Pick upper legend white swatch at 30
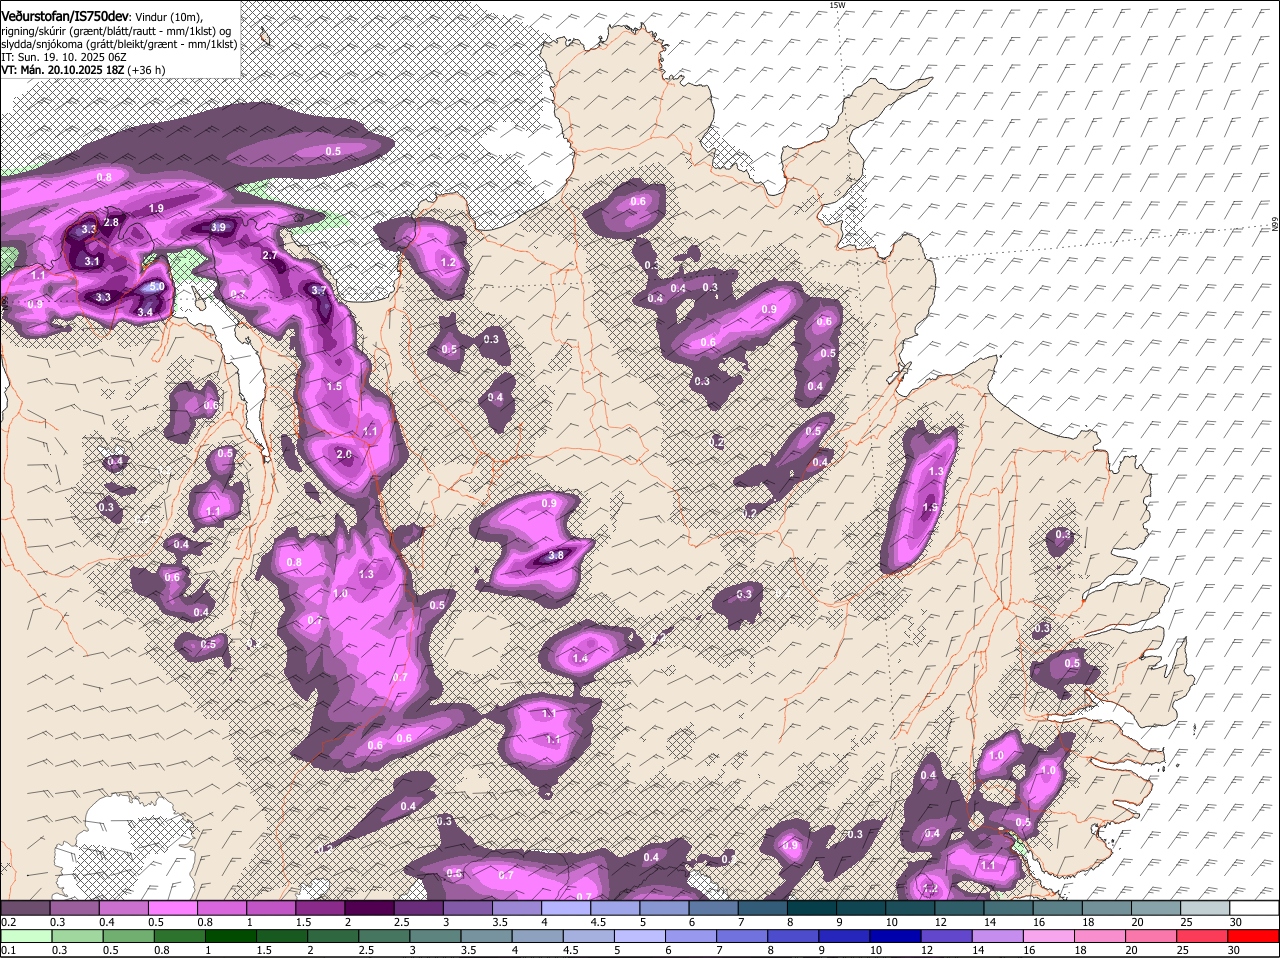This screenshot has width=1280, height=958. tap(1254, 907)
